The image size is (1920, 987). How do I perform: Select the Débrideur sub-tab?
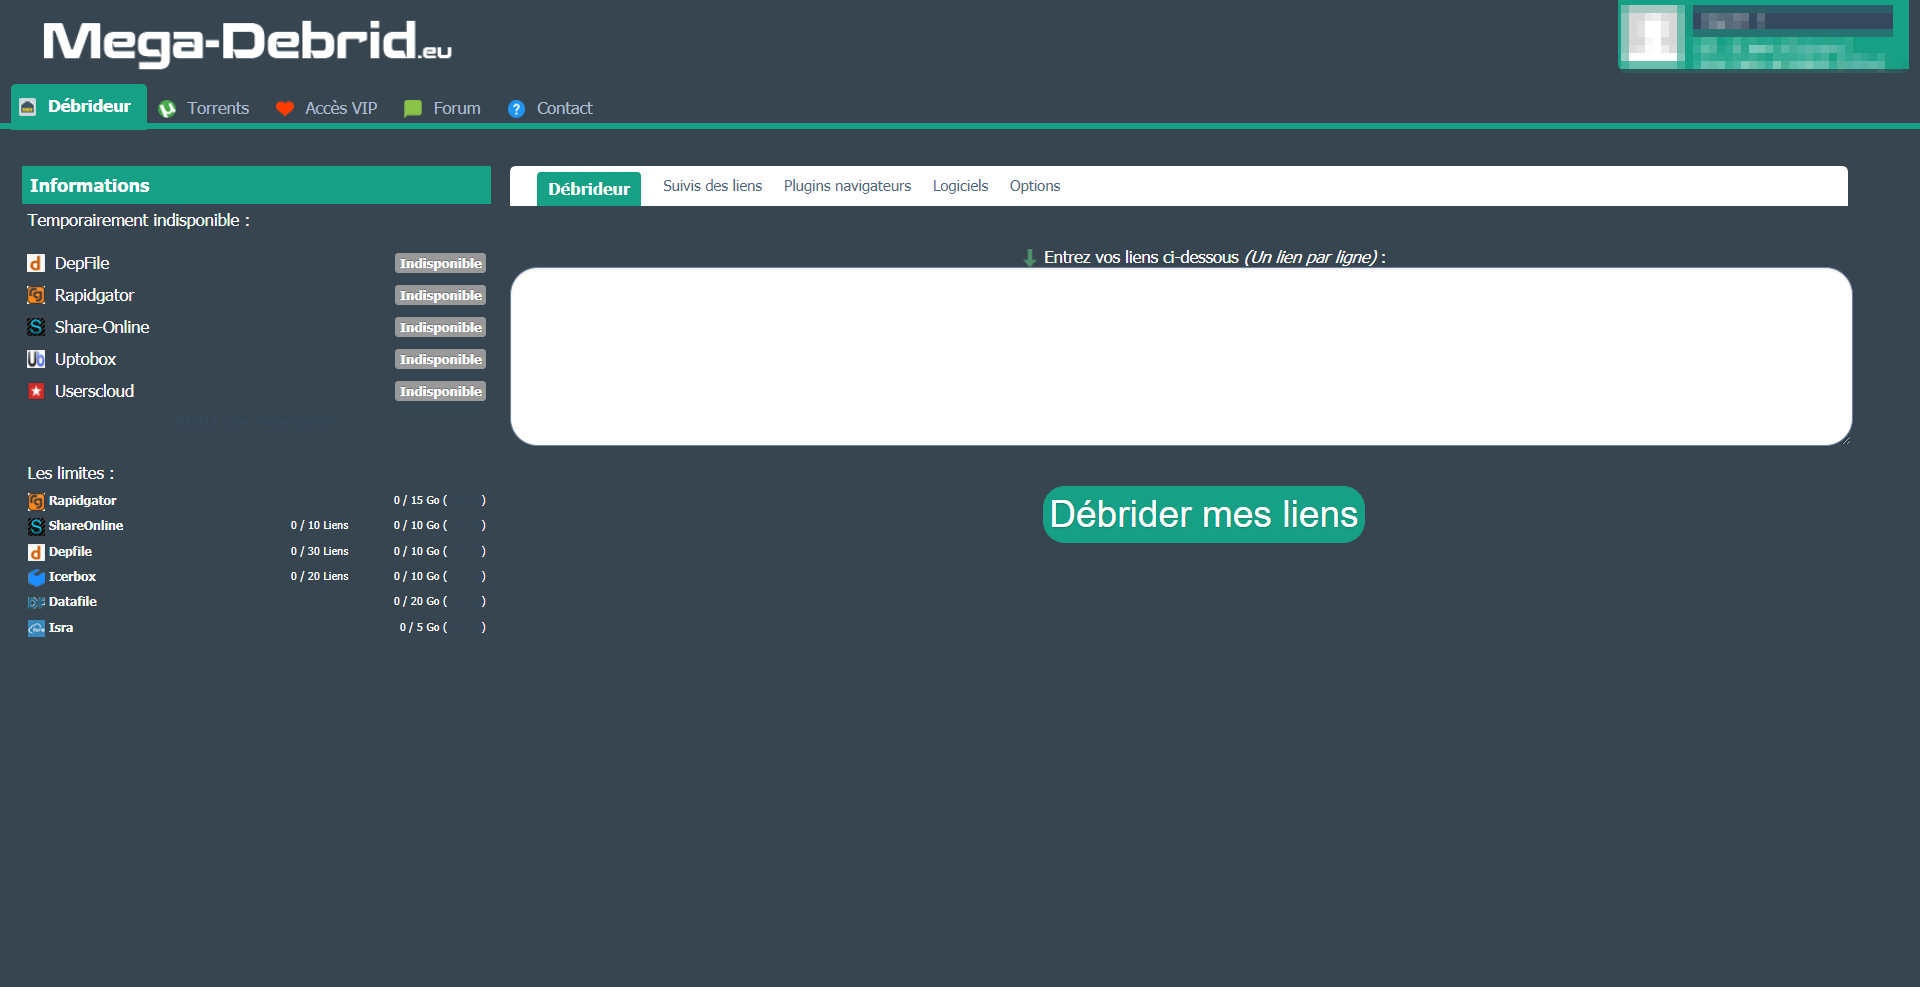click(x=589, y=189)
